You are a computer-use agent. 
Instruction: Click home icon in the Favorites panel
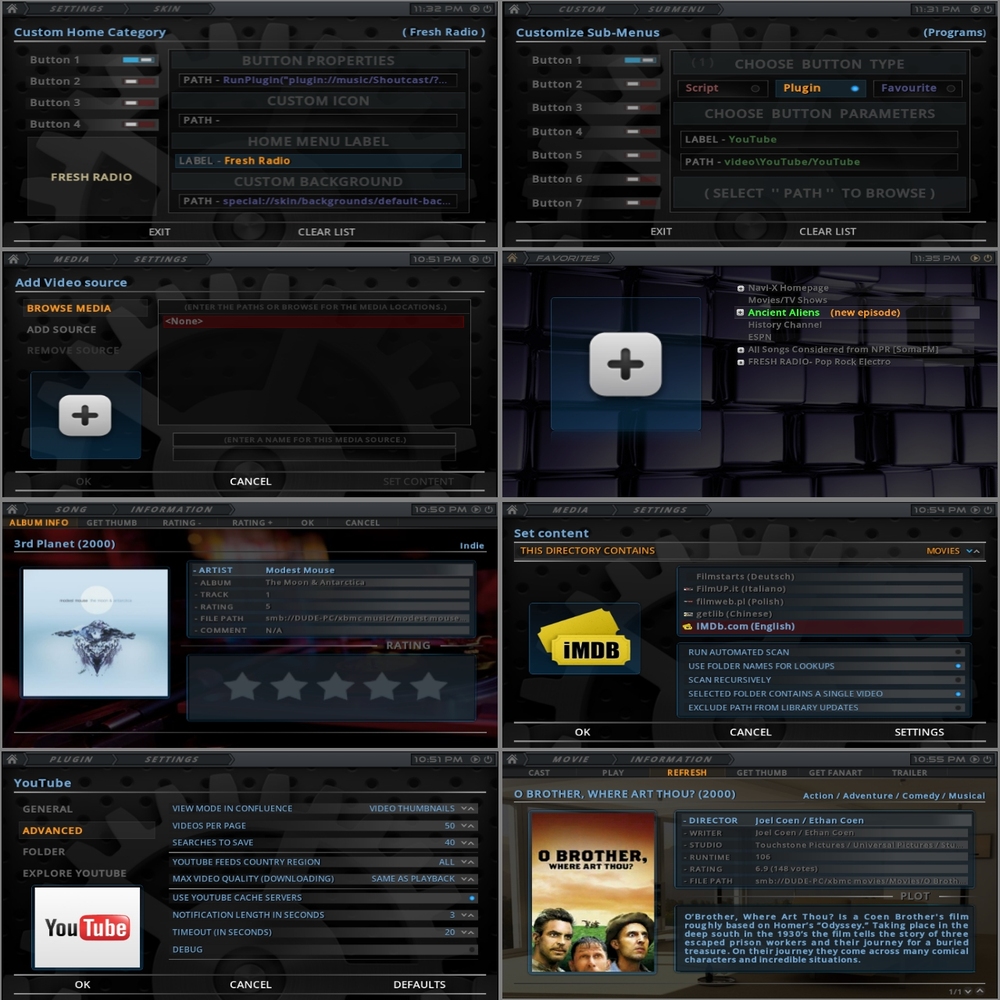tap(512, 258)
